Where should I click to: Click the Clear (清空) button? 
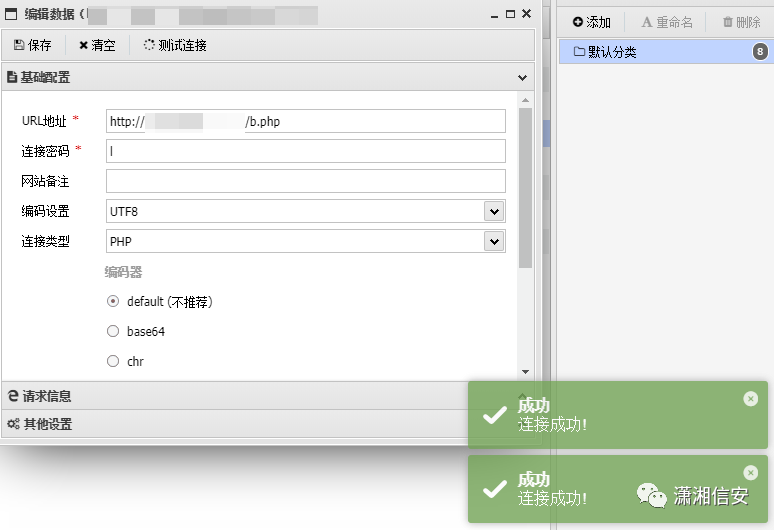(x=97, y=45)
